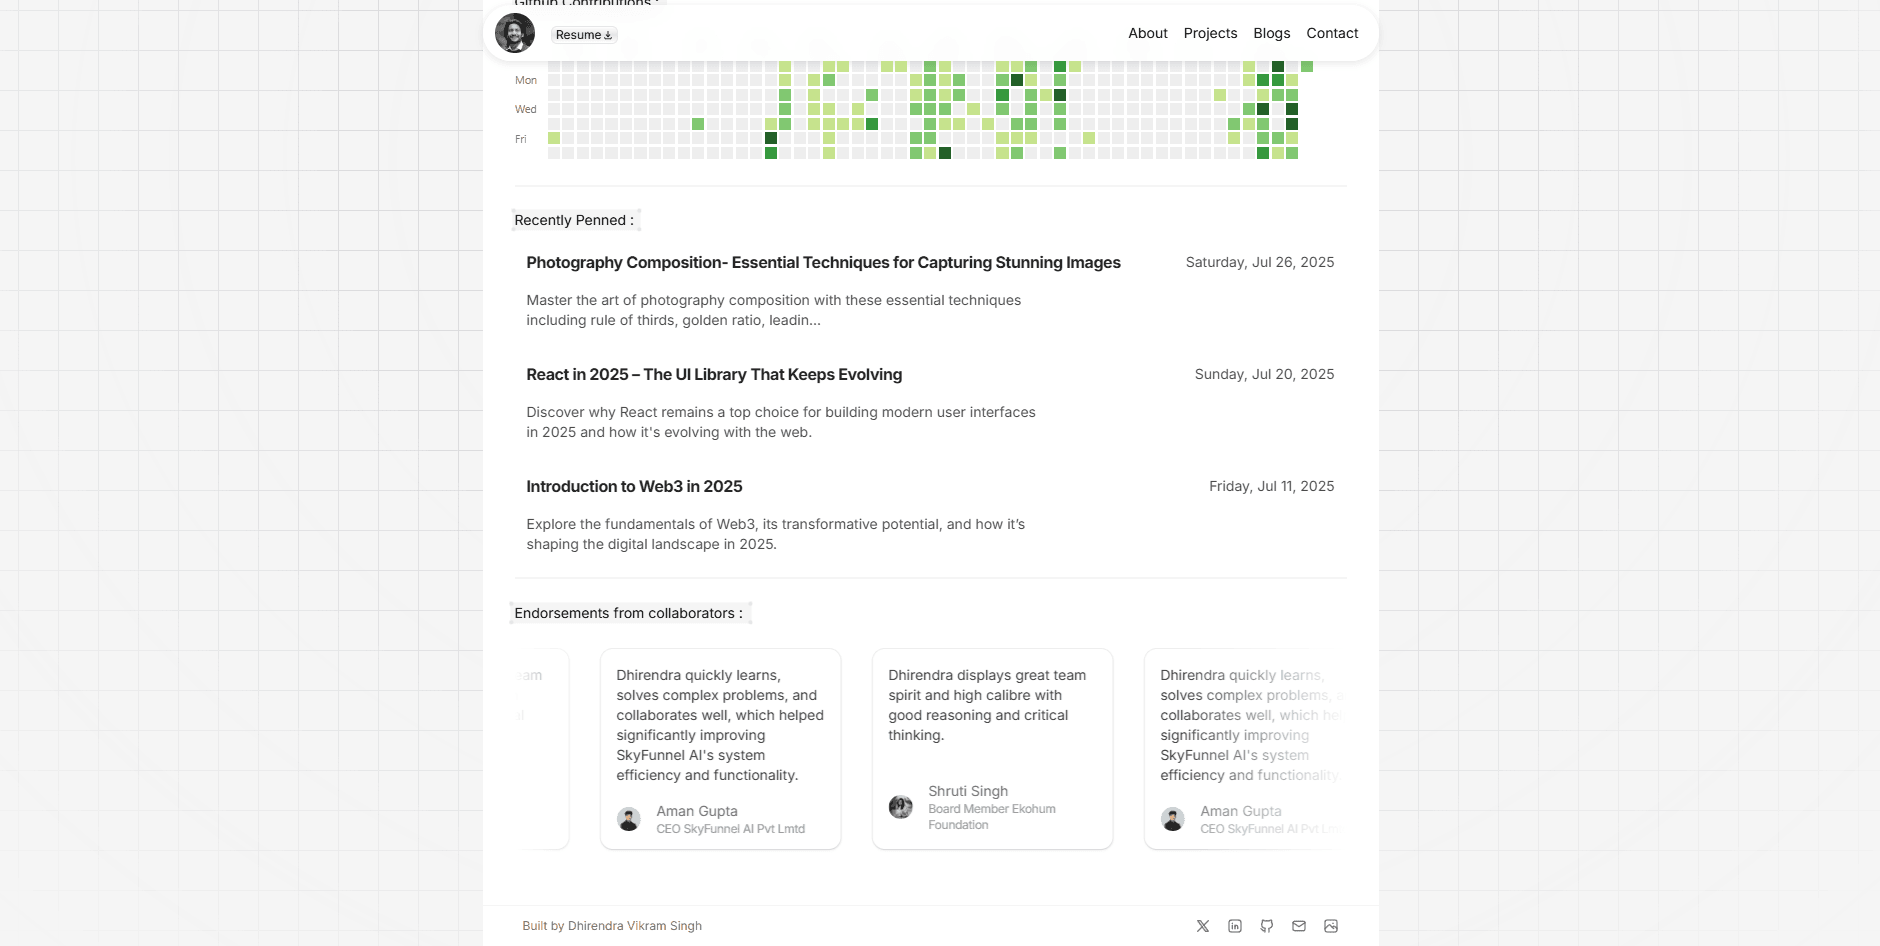This screenshot has height=946, width=1880.
Task: Open the LinkedIn icon in the footer
Action: point(1235,926)
